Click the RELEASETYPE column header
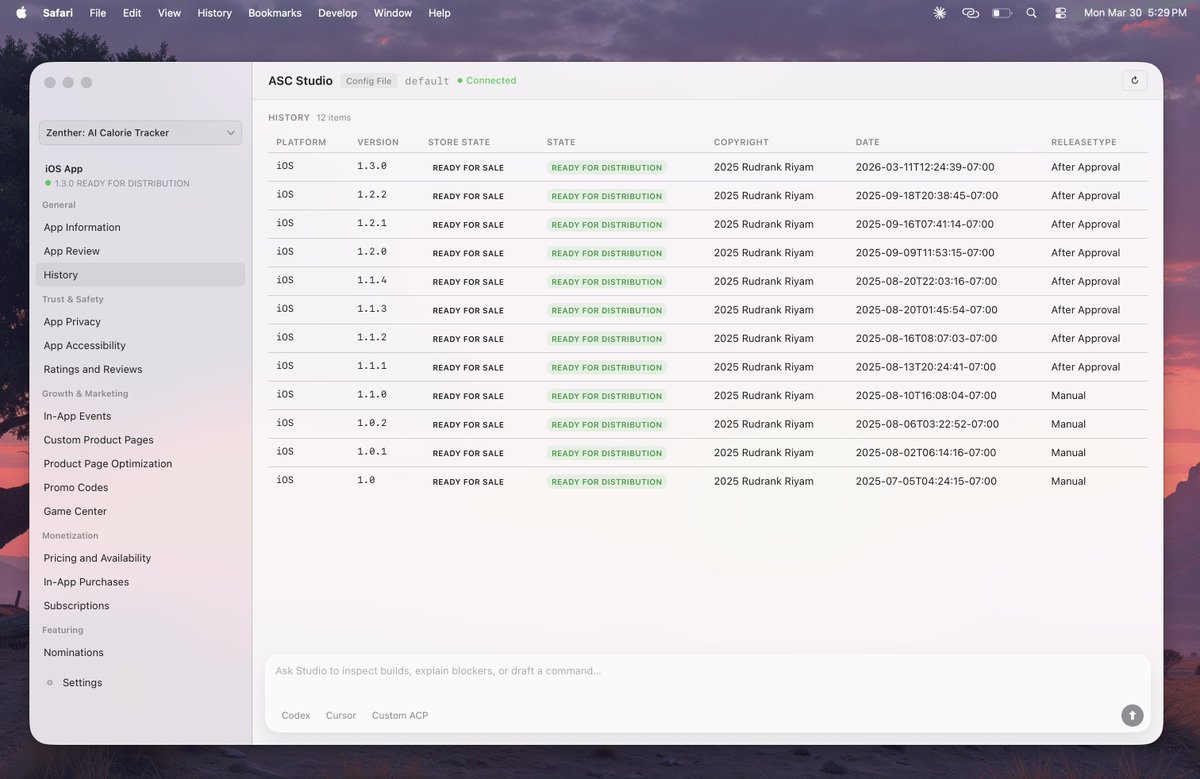The width and height of the screenshot is (1200, 779). pos(1084,142)
